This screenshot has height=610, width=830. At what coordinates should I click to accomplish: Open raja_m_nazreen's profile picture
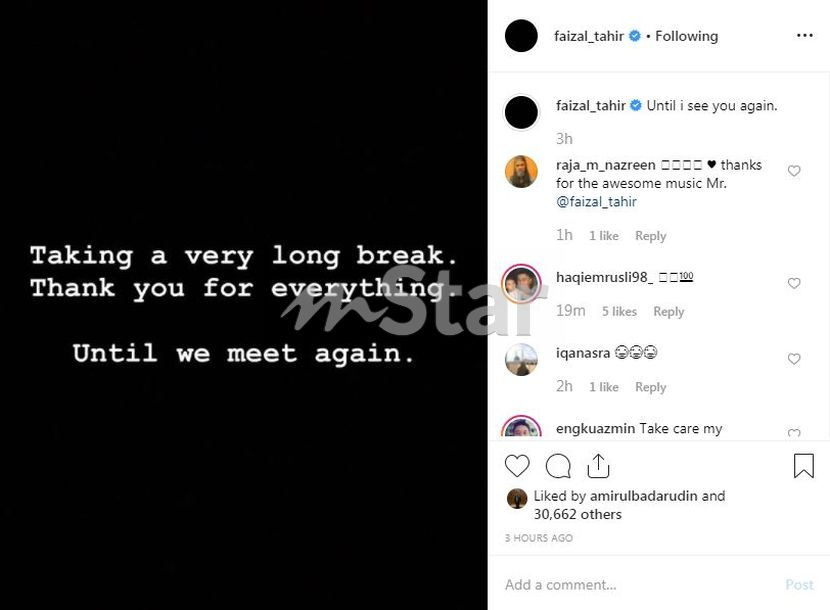click(x=521, y=172)
